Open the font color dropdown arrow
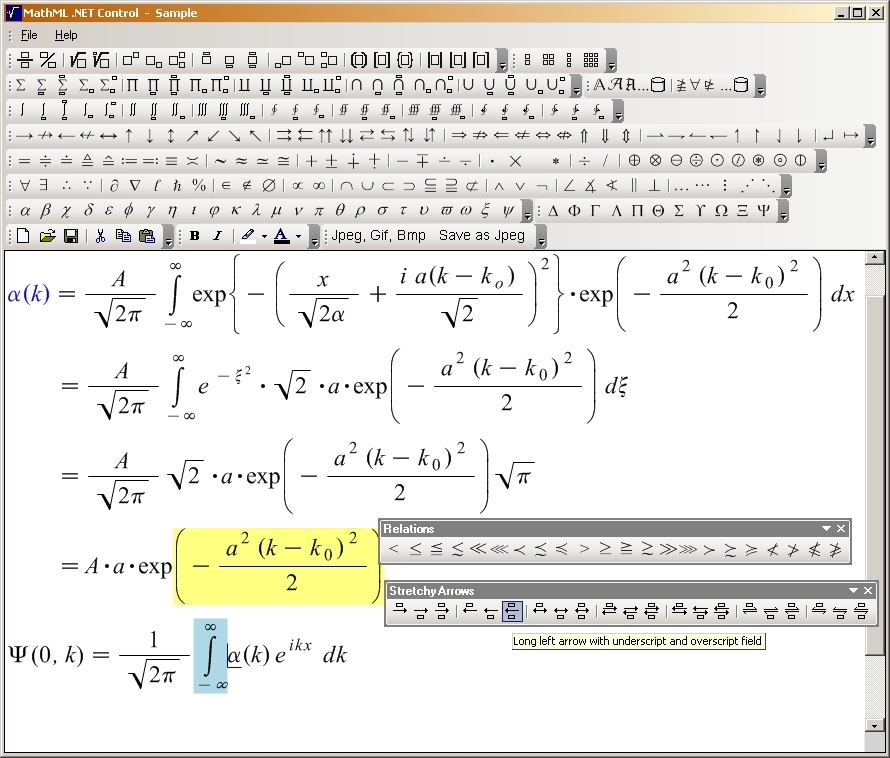Screen dimensions: 890x758 pyautogui.click(x=299, y=237)
